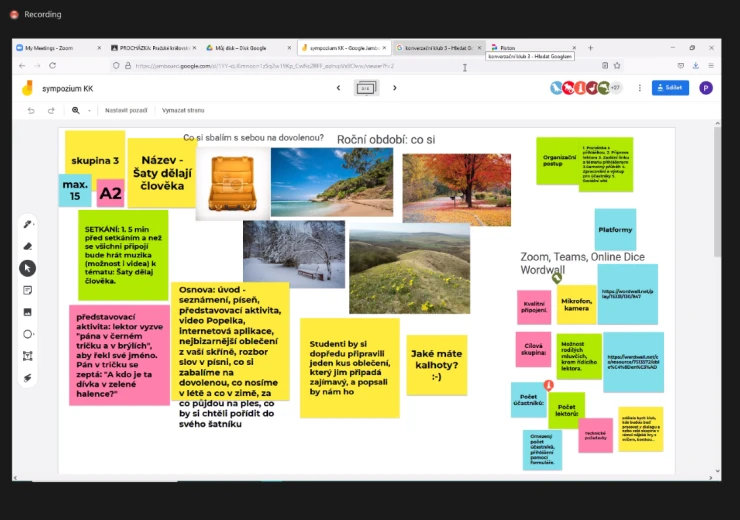Click the vertical scrollbar of the board
Viewport: 740px width, 520px height.
pyautogui.click(x=717, y=191)
